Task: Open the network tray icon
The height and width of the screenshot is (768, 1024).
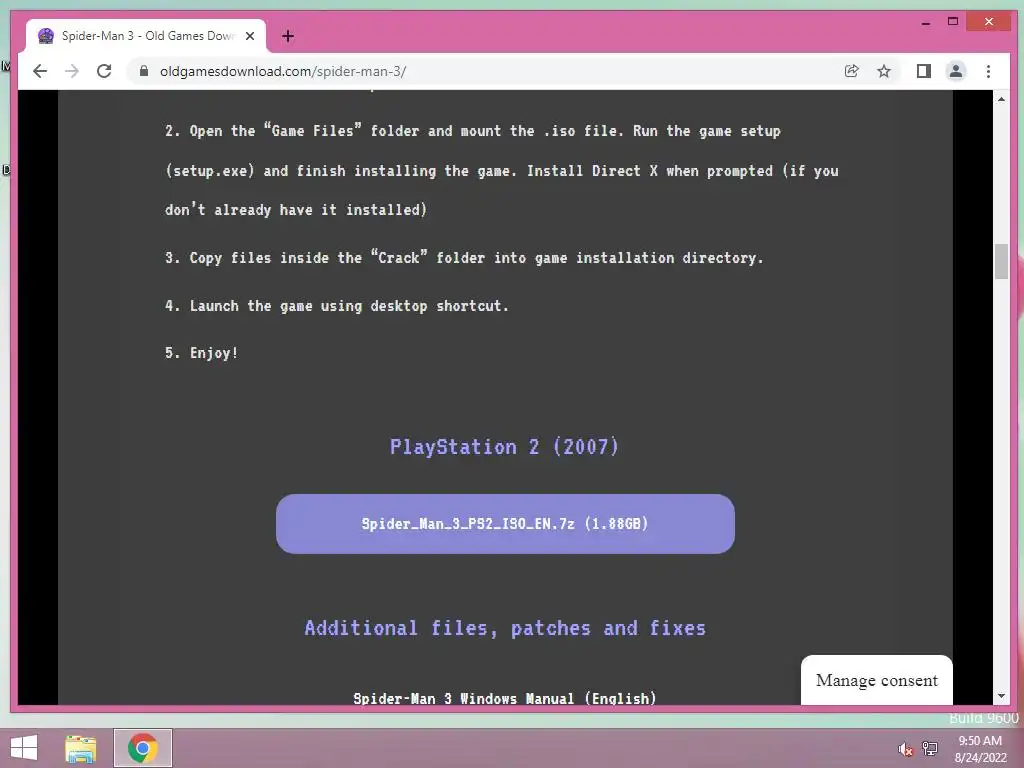Action: tap(930, 748)
